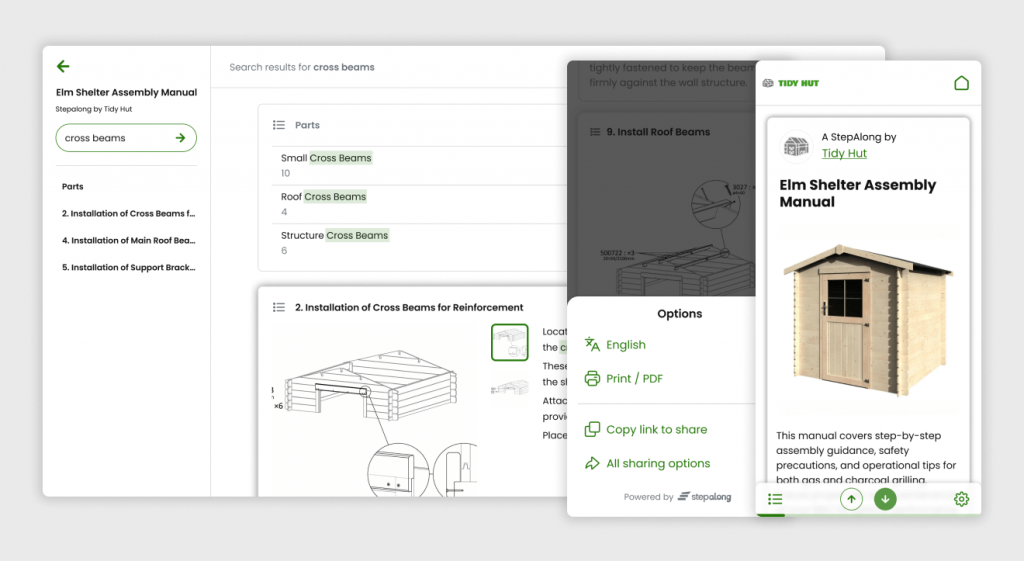This screenshot has height=561, width=1024.
Task: Submit the cross beams search arrow
Action: (x=180, y=138)
